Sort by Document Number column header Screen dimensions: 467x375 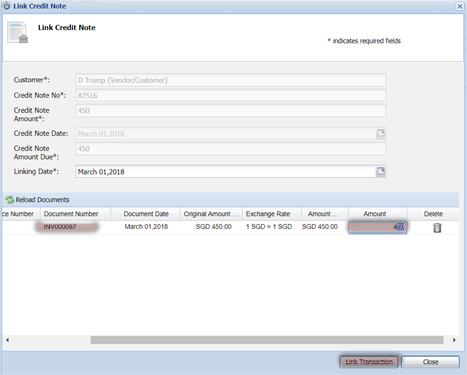point(76,214)
